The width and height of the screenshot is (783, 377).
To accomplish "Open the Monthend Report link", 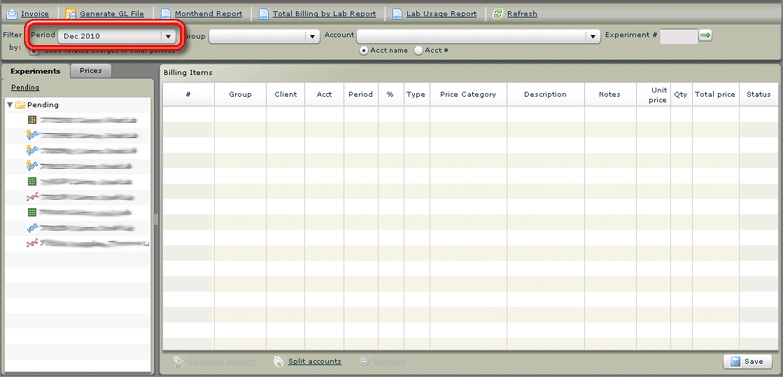I will (208, 14).
